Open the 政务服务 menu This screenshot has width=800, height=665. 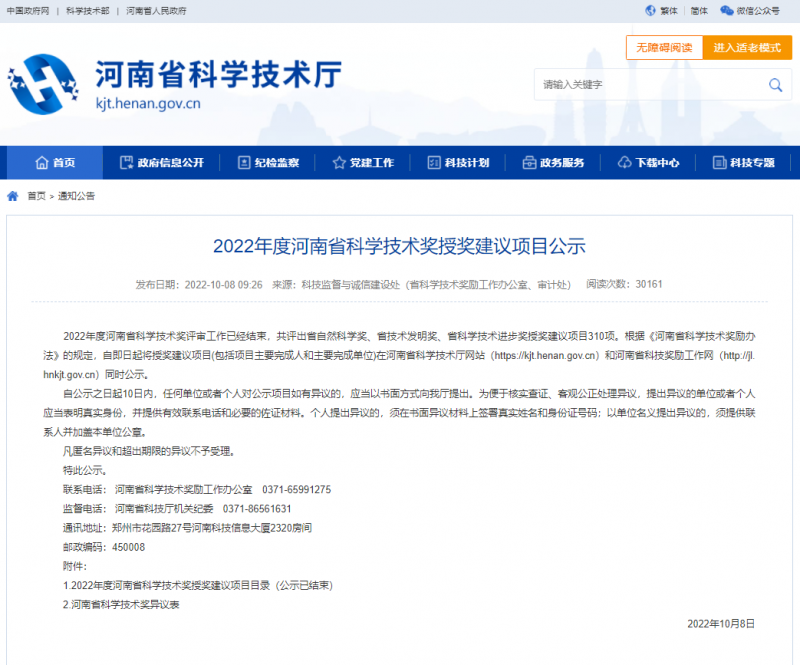(552, 163)
